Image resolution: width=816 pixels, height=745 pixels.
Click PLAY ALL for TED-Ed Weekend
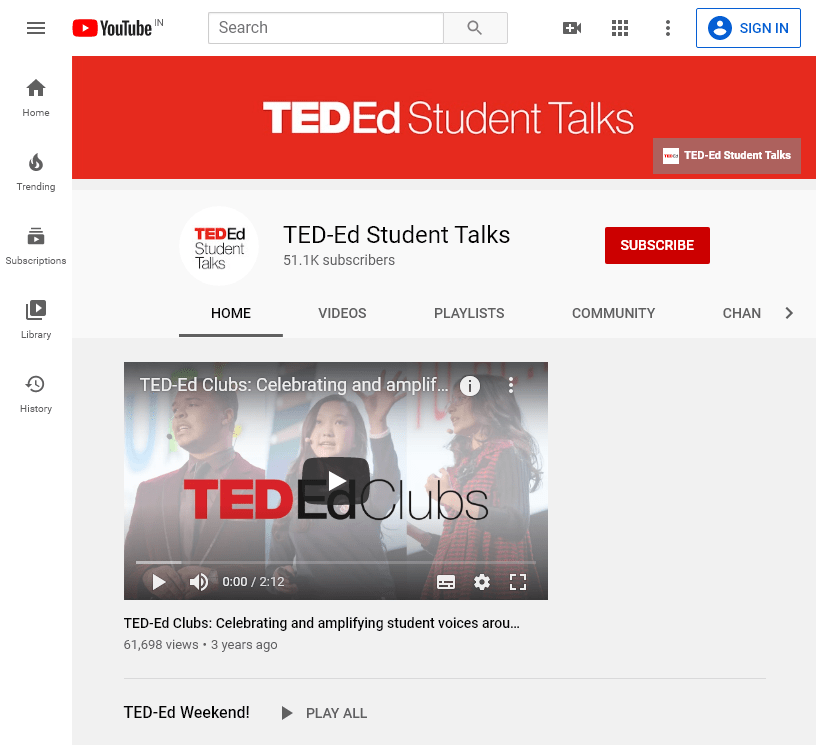tap(324, 713)
